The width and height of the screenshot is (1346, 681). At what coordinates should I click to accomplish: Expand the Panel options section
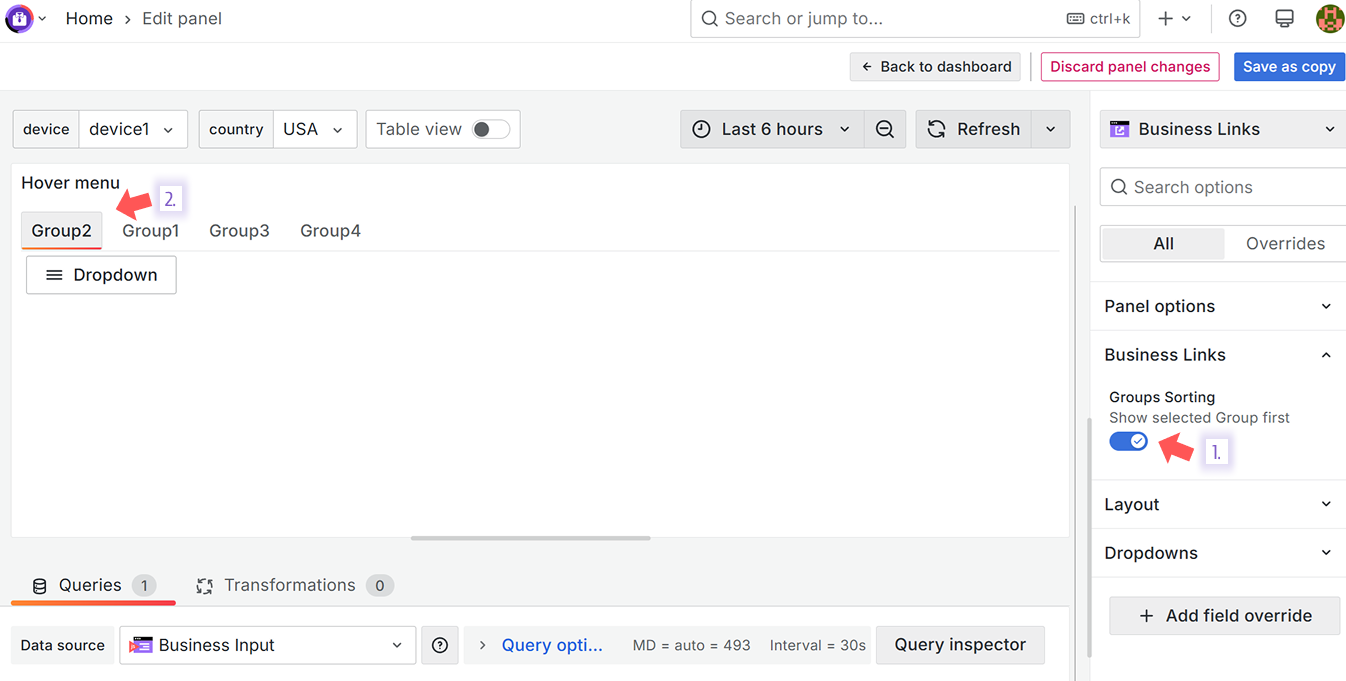tap(1218, 306)
